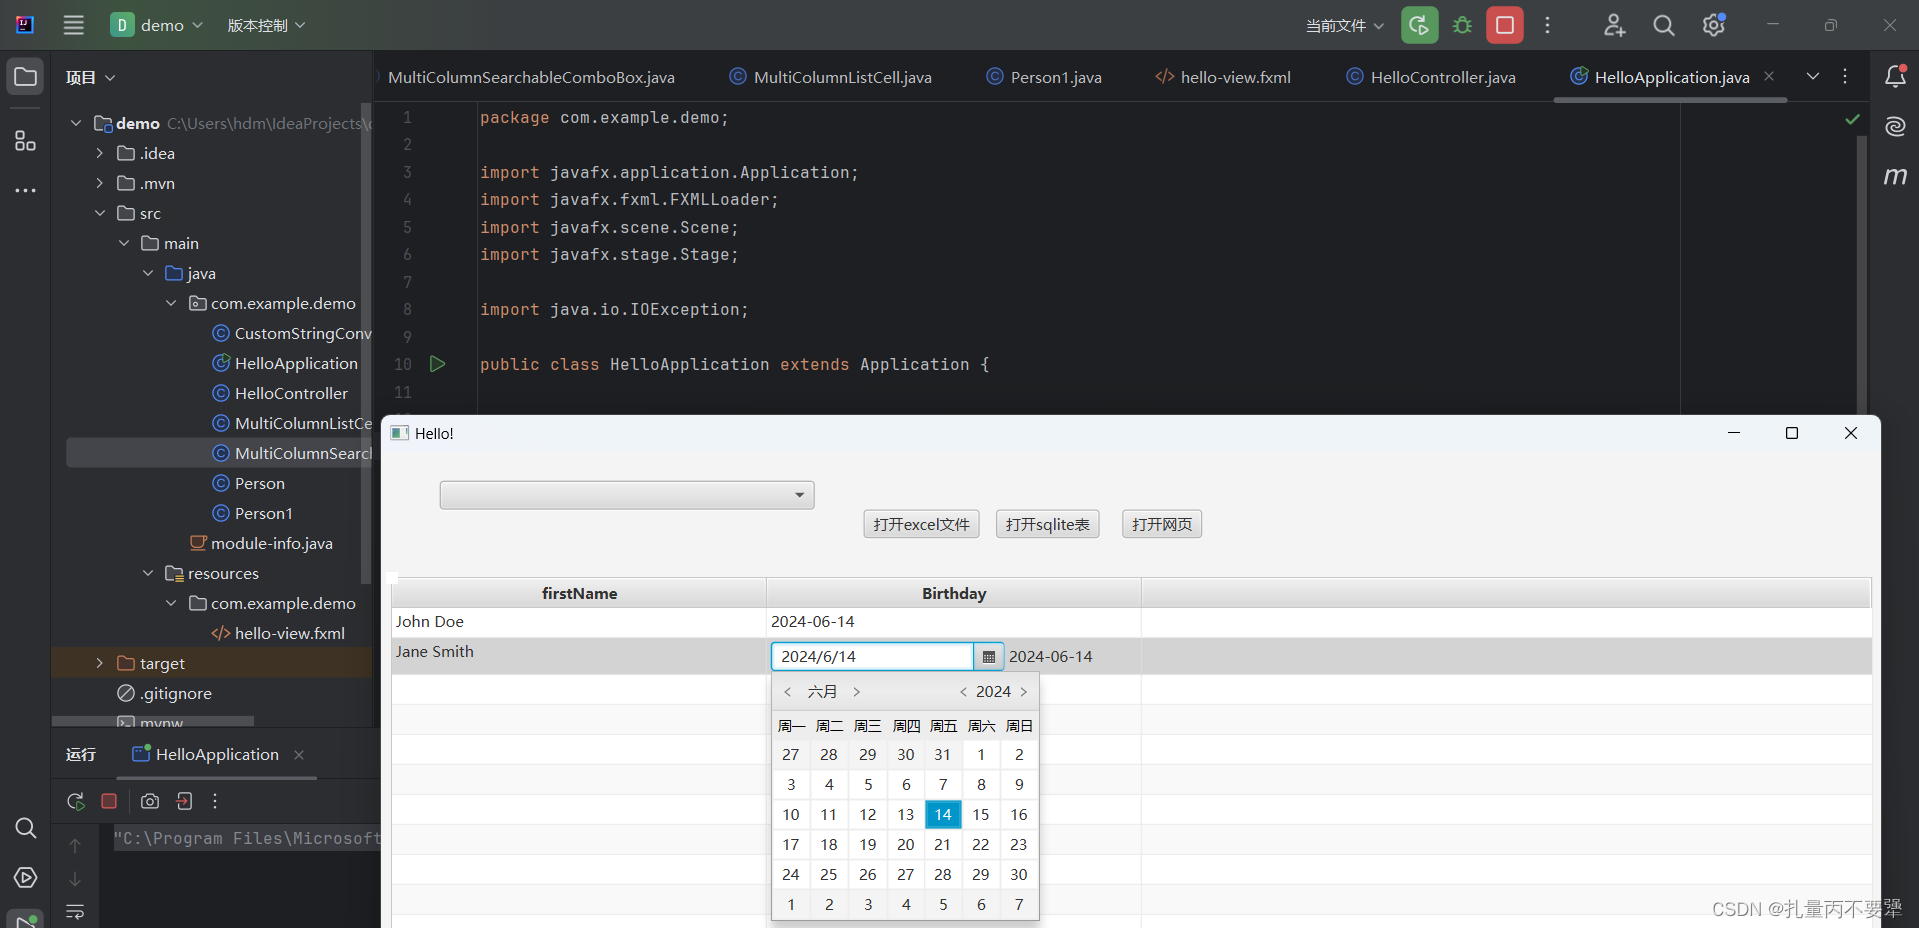Screen dimensions: 1919x928
Task: Sort by the firstName column header
Action: pos(579,593)
